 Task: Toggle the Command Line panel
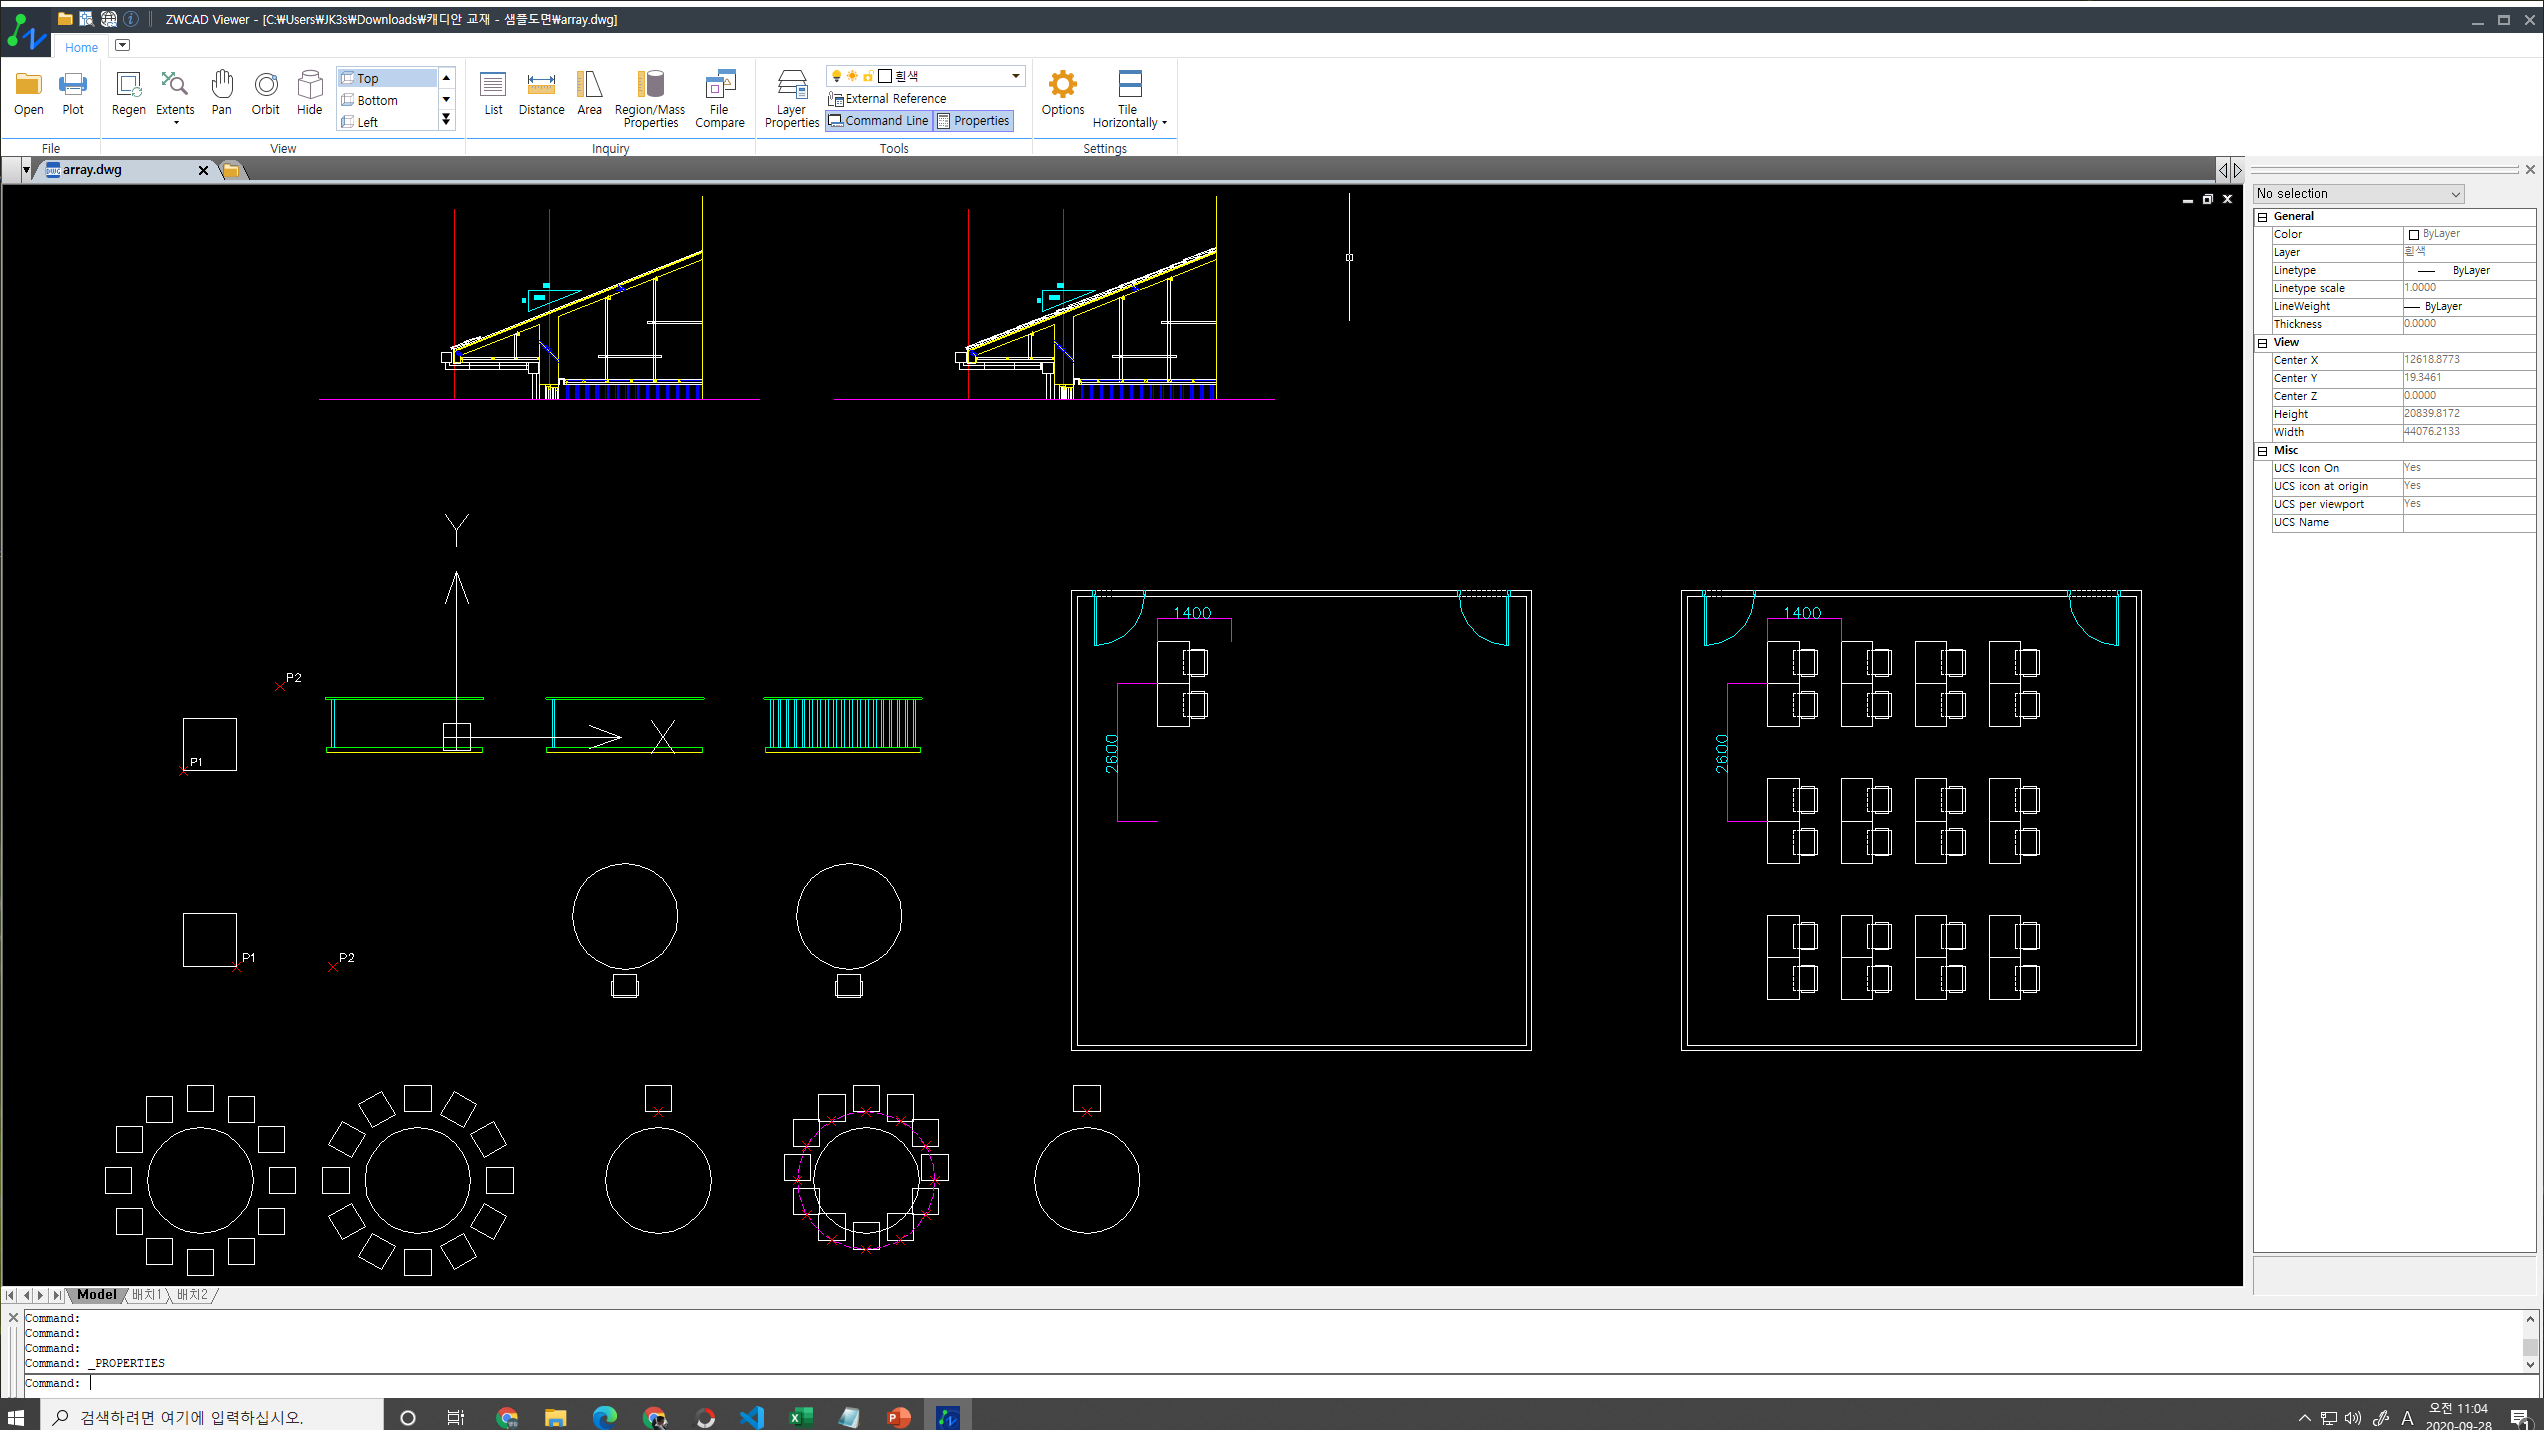[x=878, y=121]
